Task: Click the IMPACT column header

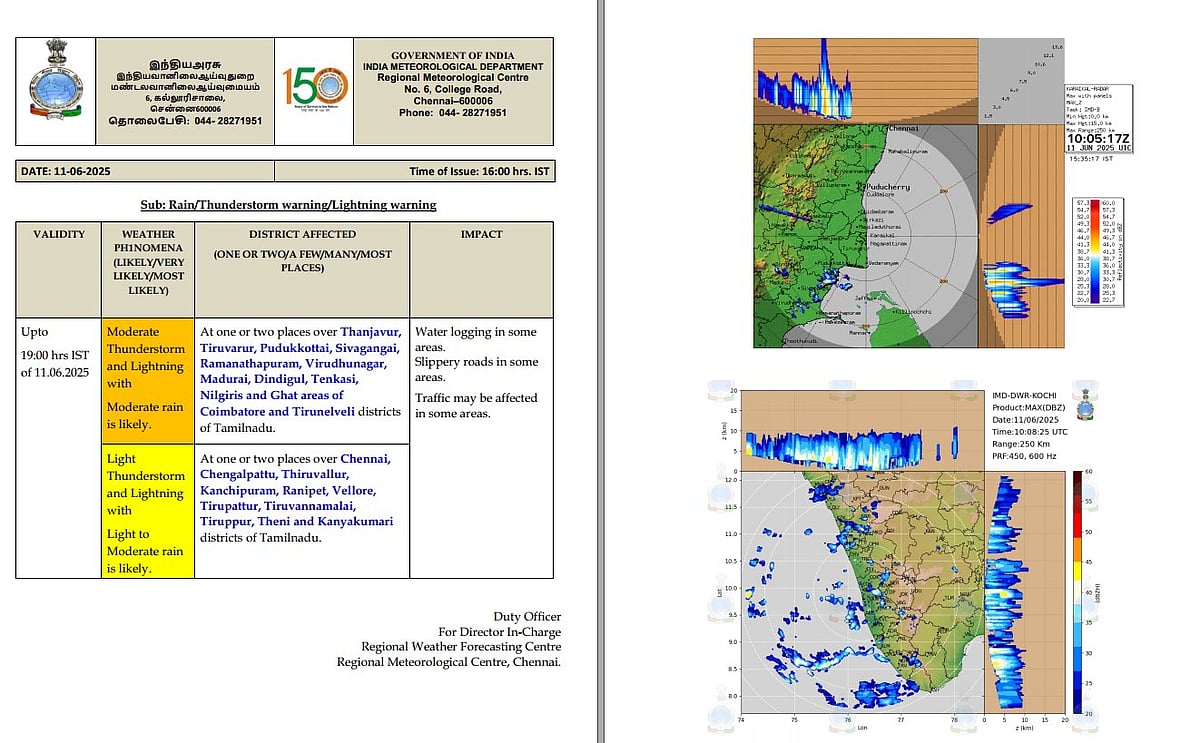Action: (x=481, y=234)
